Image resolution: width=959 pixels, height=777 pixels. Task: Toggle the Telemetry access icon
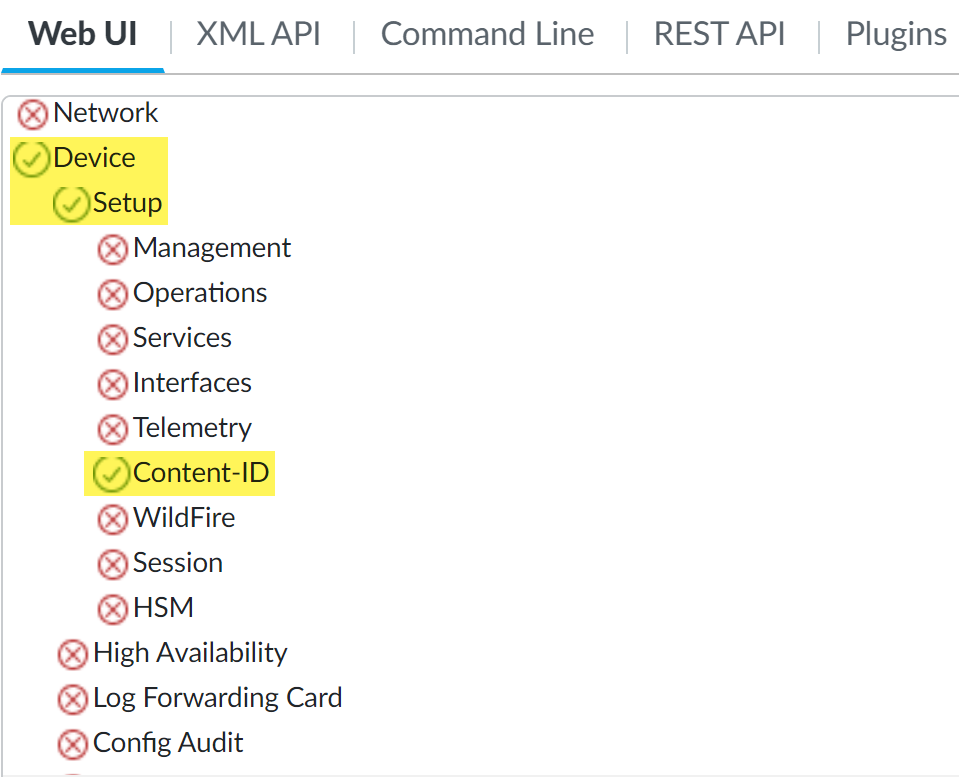[112, 429]
